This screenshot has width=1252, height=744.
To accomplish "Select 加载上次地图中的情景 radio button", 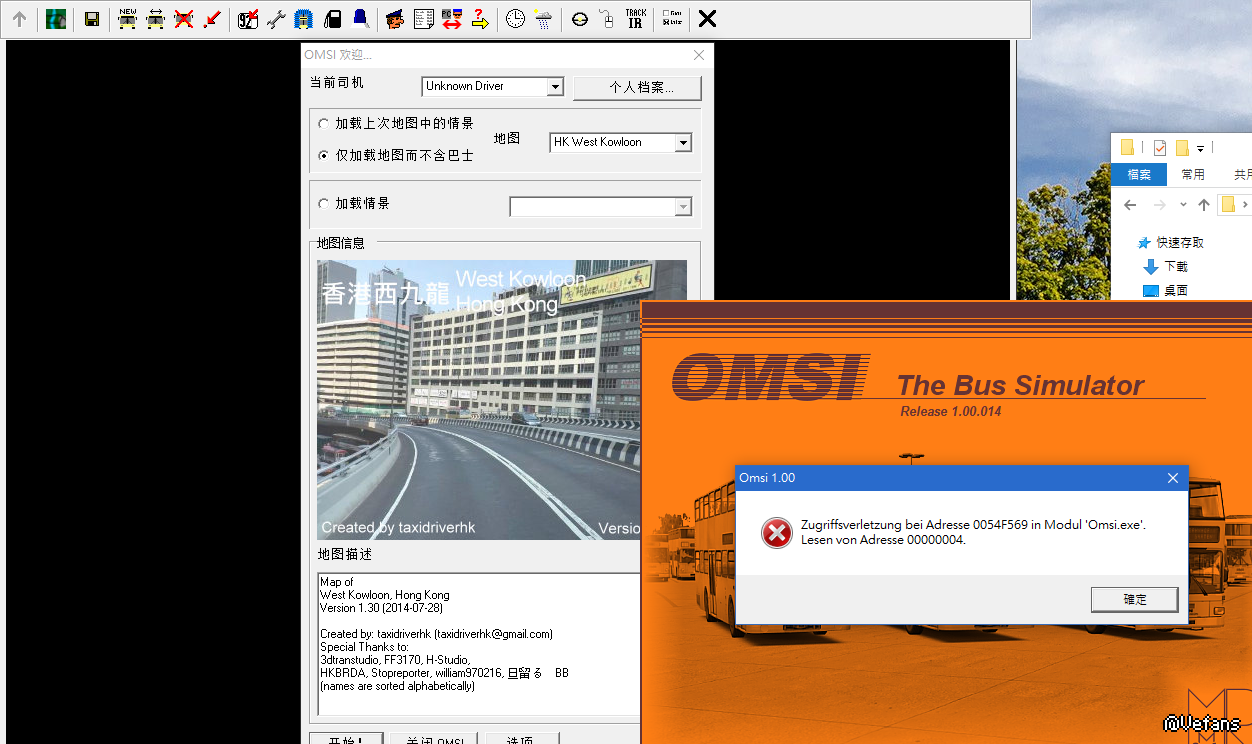I will click(x=323, y=124).
